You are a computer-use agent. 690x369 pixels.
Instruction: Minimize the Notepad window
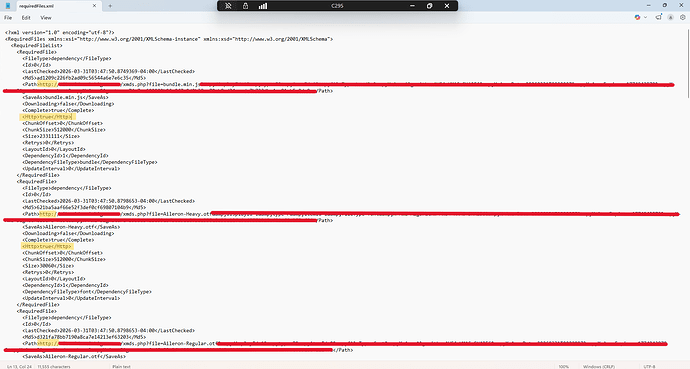tap(649, 5)
